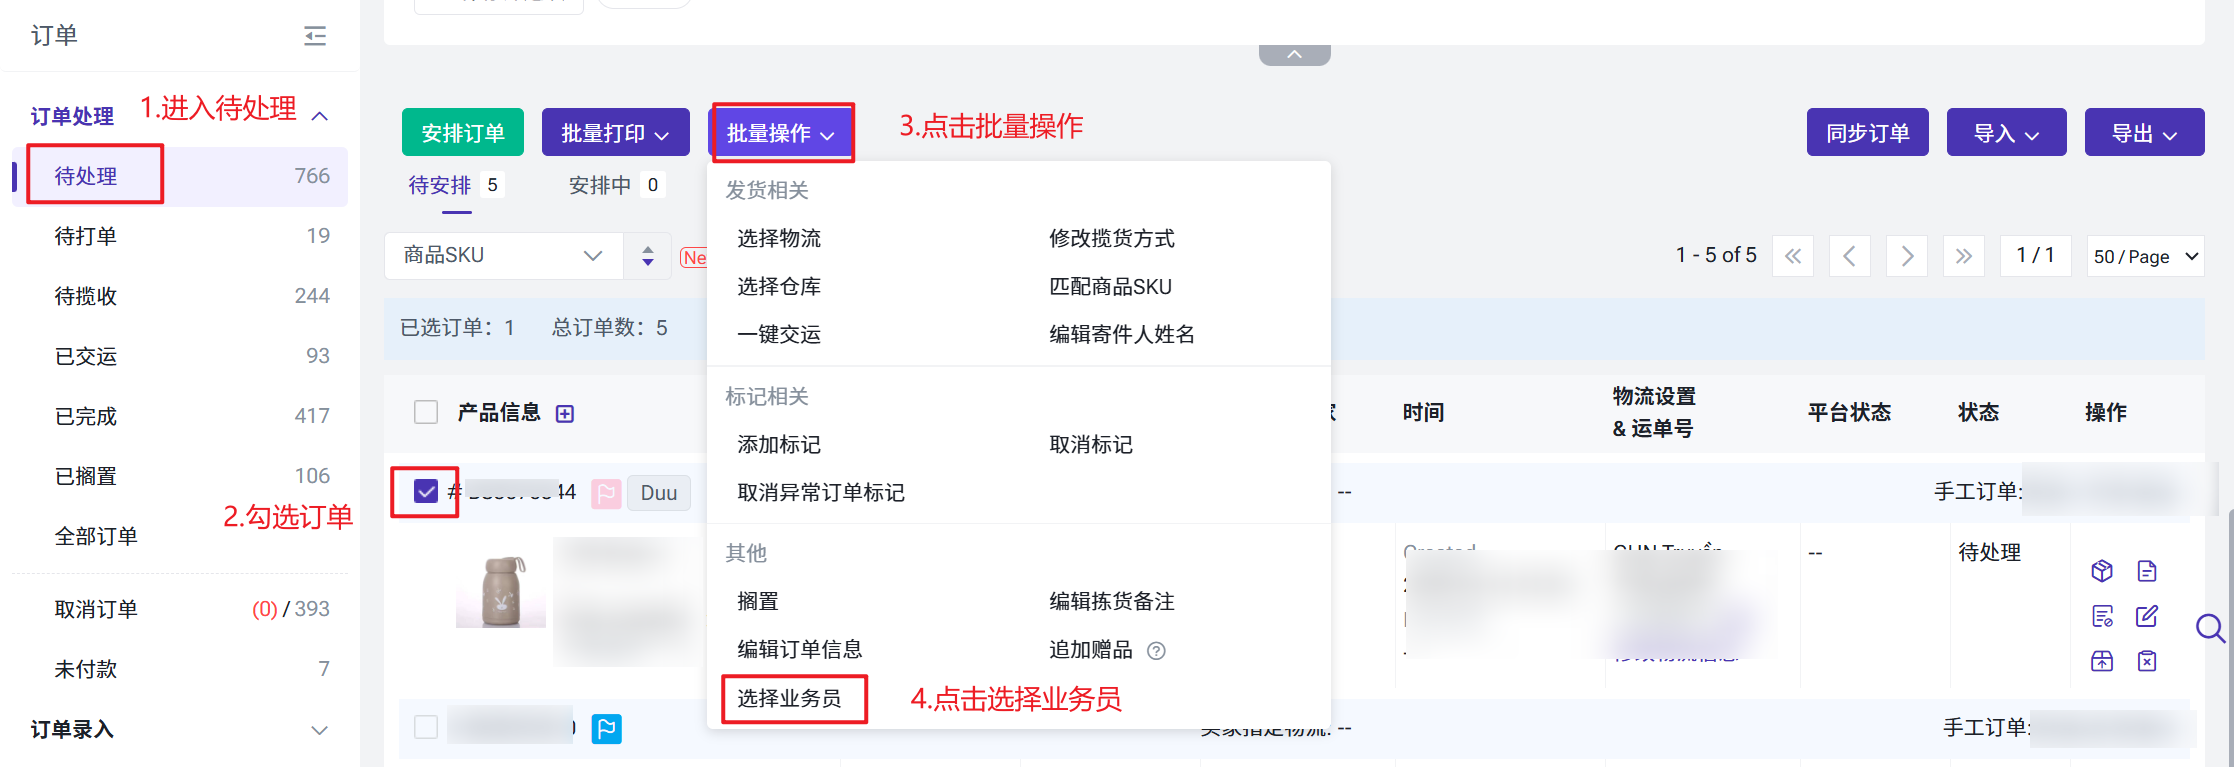Expand the 订单录入 sidebar section
2234x767 pixels.
(x=319, y=730)
